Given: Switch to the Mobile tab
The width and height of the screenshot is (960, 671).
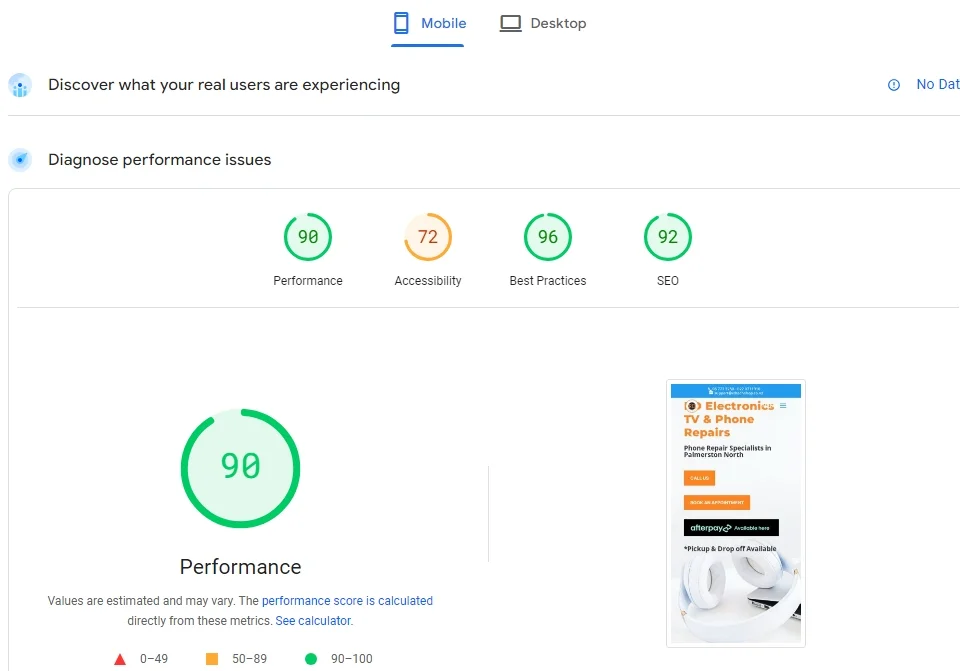Looking at the screenshot, I should coord(427,23).
